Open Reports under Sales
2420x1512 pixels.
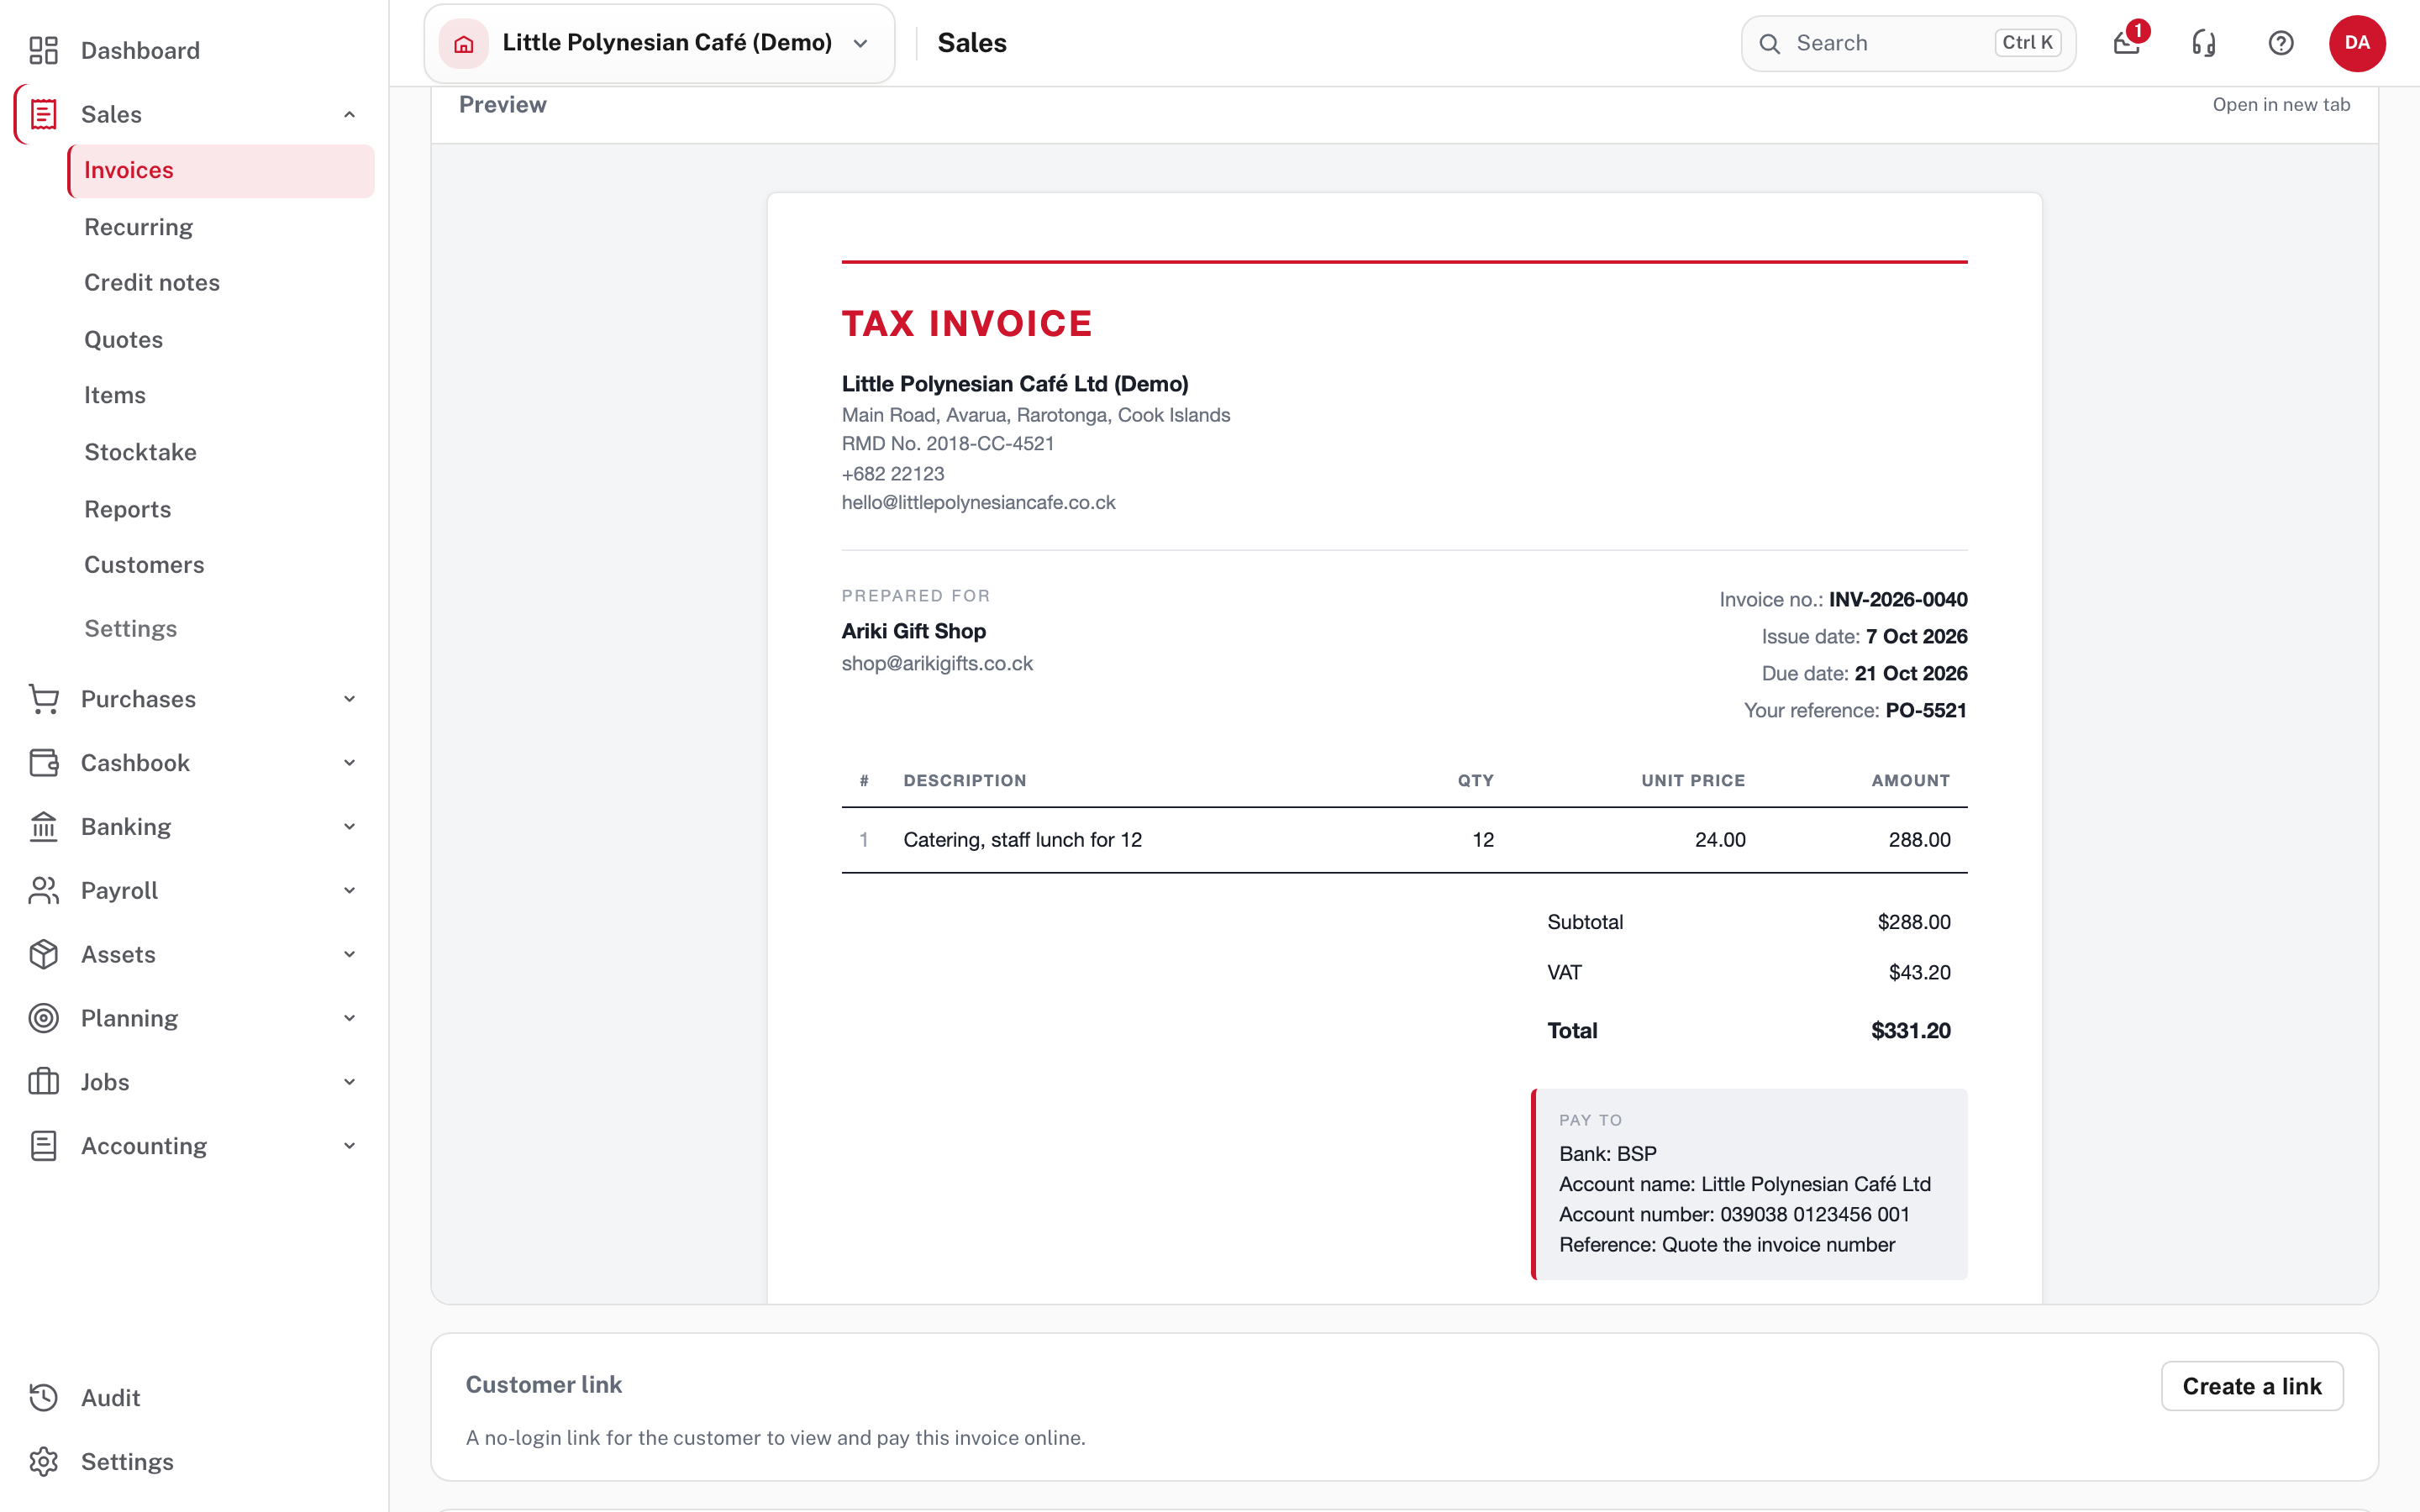tap(128, 509)
